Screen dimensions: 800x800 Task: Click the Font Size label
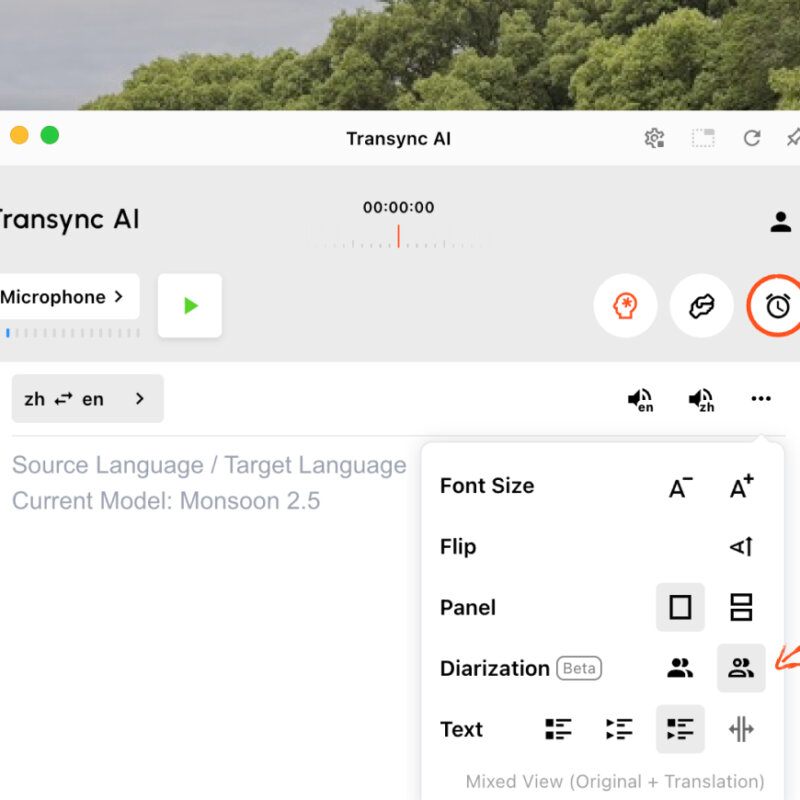(487, 486)
